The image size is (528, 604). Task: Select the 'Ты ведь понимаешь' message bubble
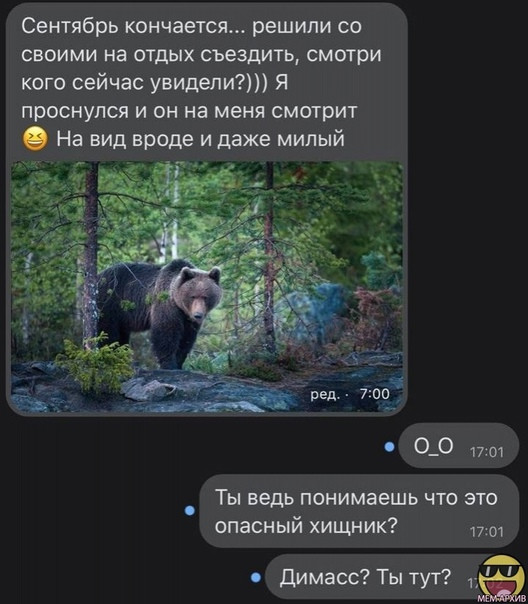click(359, 511)
